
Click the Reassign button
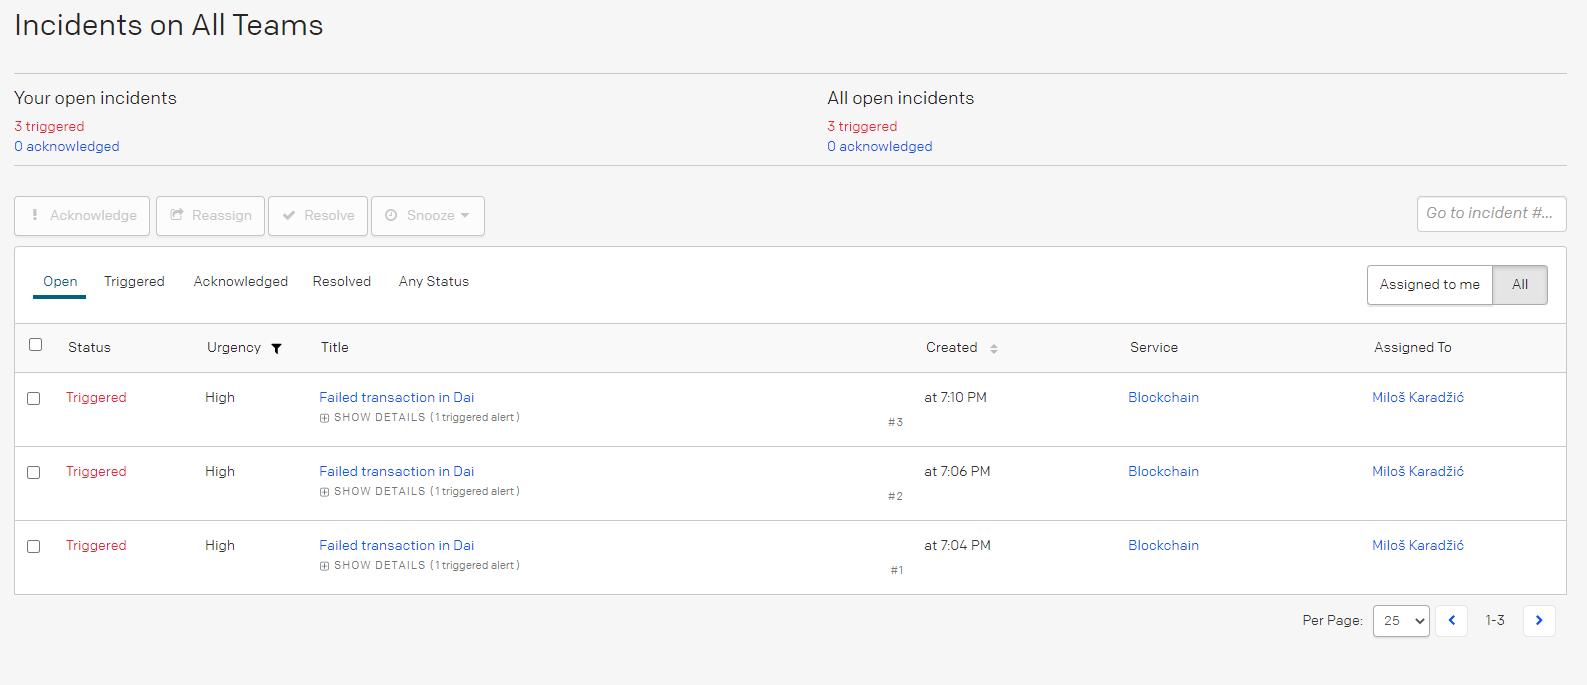(210, 216)
